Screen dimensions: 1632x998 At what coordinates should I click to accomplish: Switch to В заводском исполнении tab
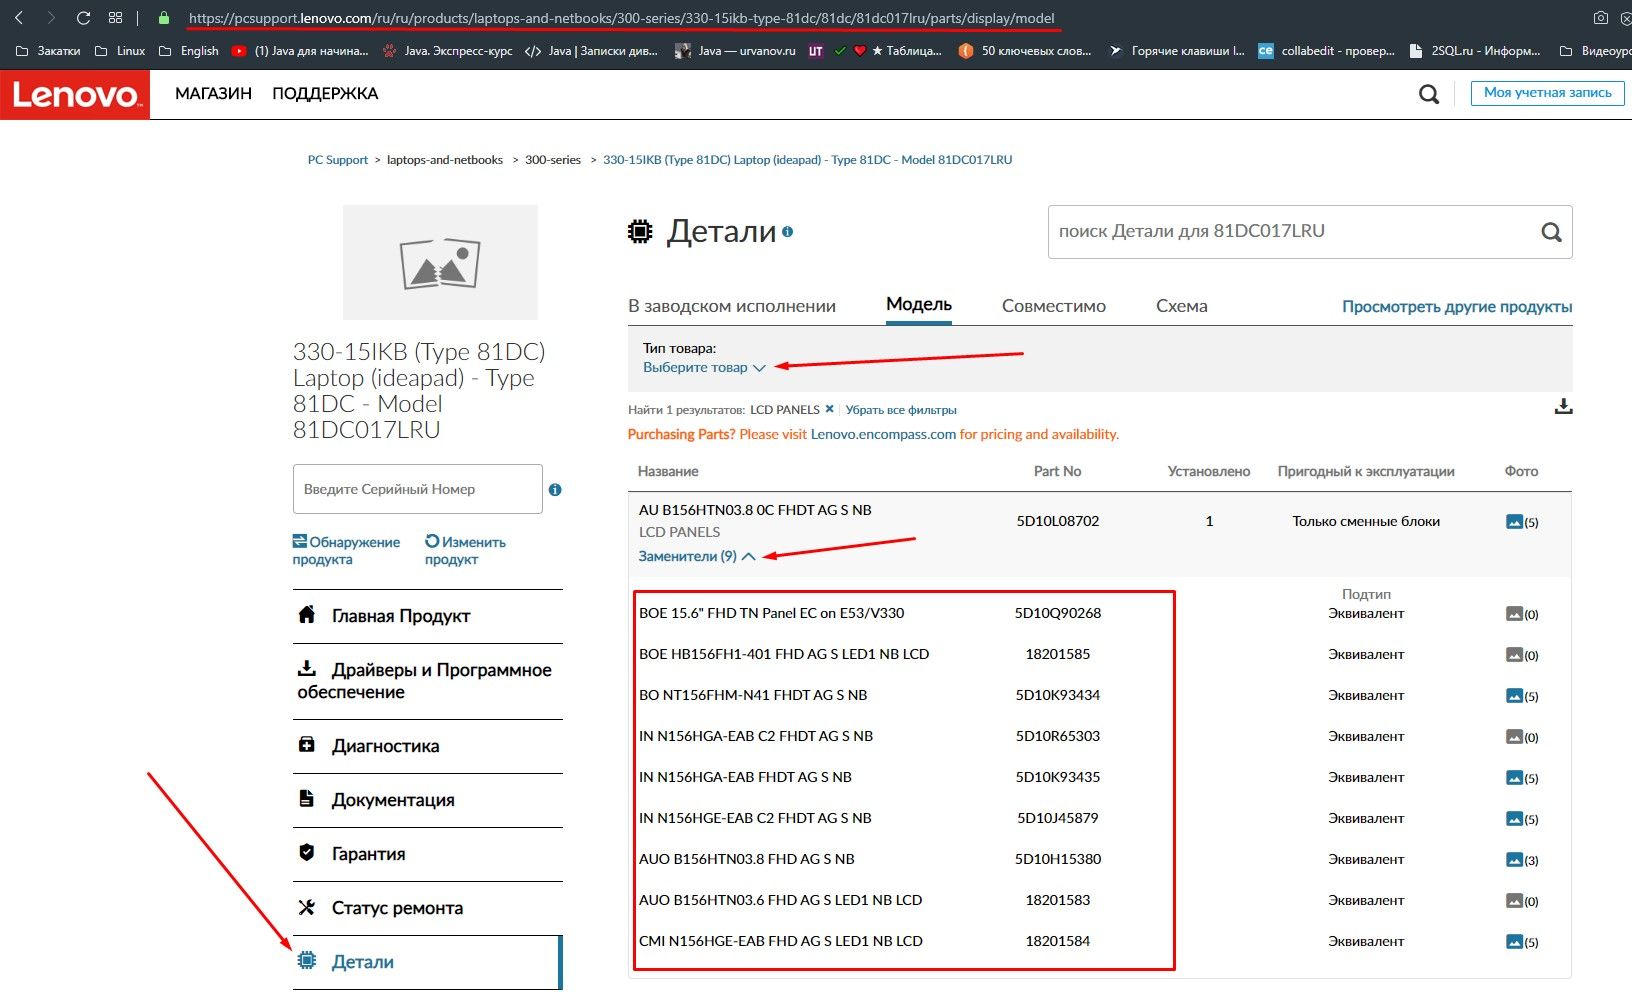(732, 306)
